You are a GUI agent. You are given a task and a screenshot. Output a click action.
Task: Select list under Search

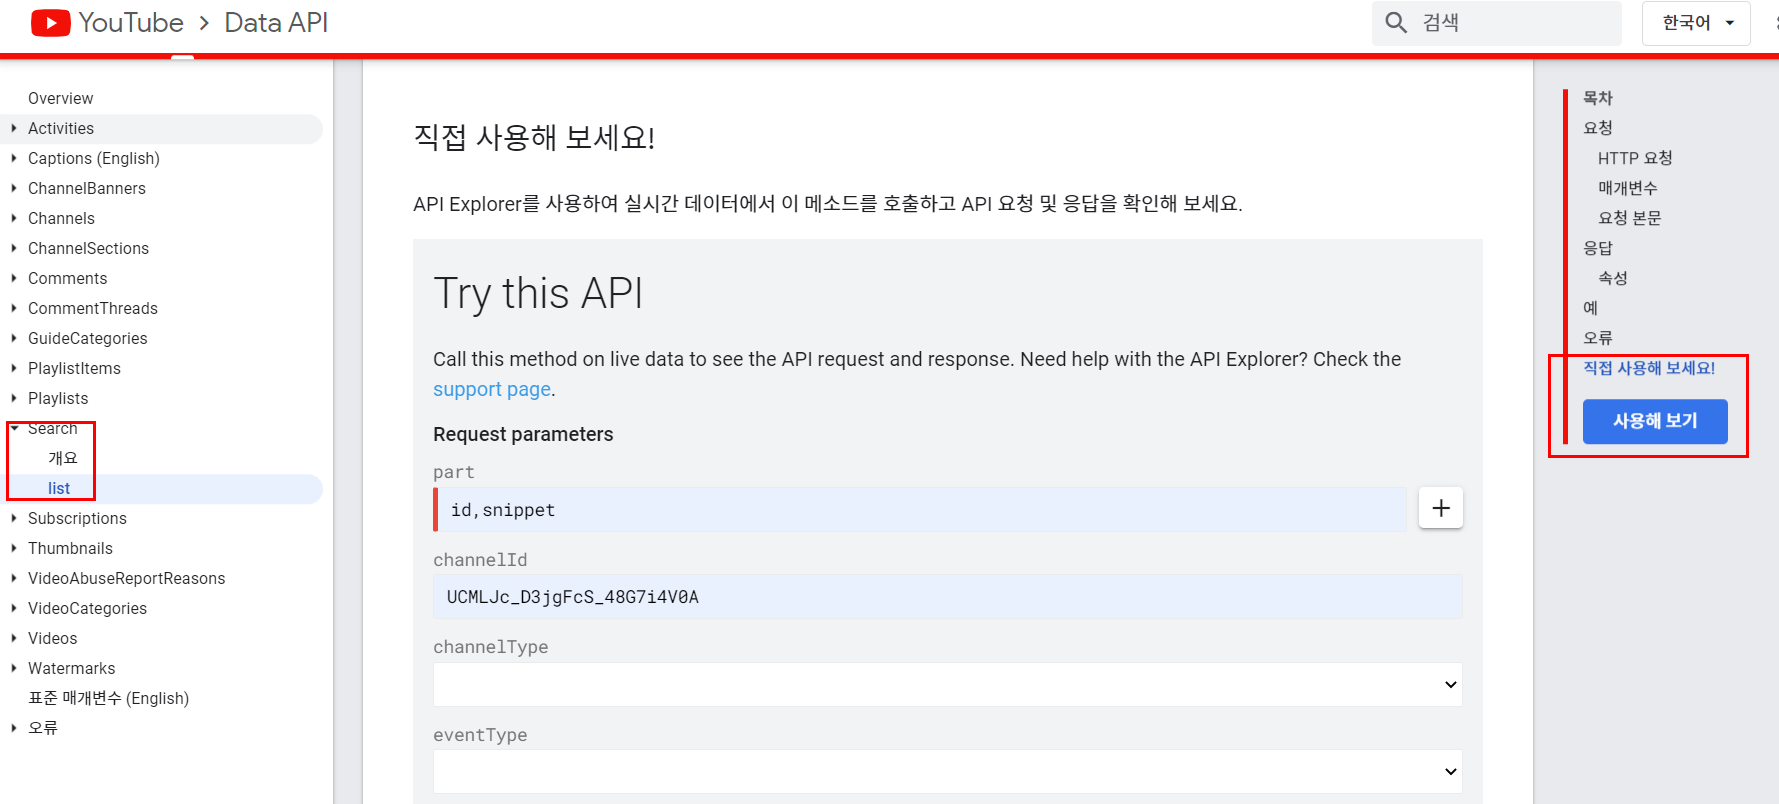pyautogui.click(x=59, y=488)
